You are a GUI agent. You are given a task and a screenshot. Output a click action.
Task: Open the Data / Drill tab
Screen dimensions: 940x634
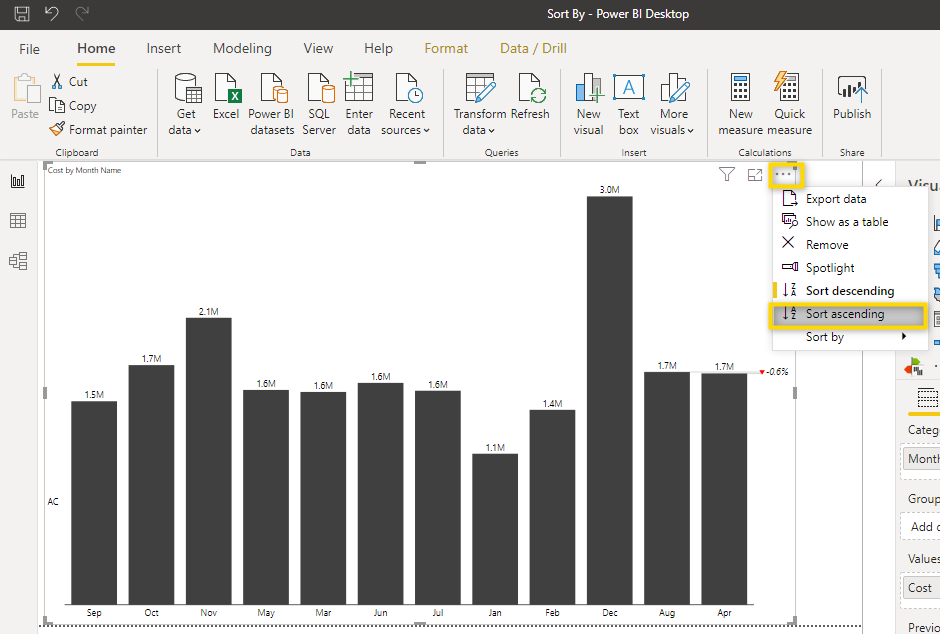(533, 47)
